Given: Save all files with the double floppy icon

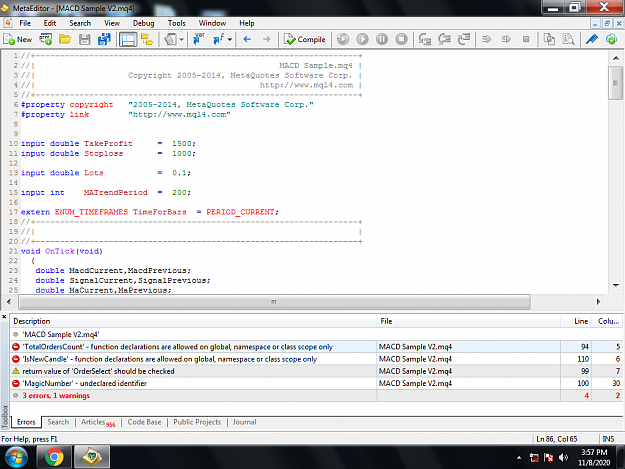Looking at the screenshot, I should 104,39.
